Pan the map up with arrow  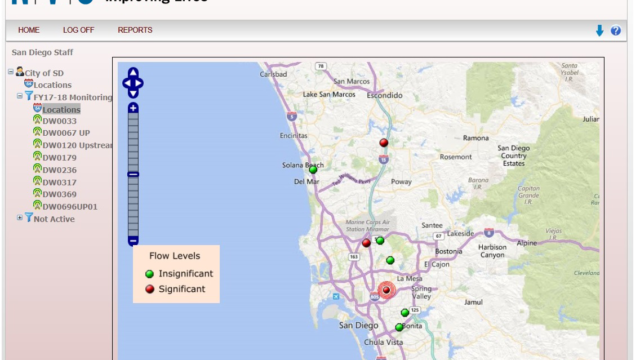[133, 72]
